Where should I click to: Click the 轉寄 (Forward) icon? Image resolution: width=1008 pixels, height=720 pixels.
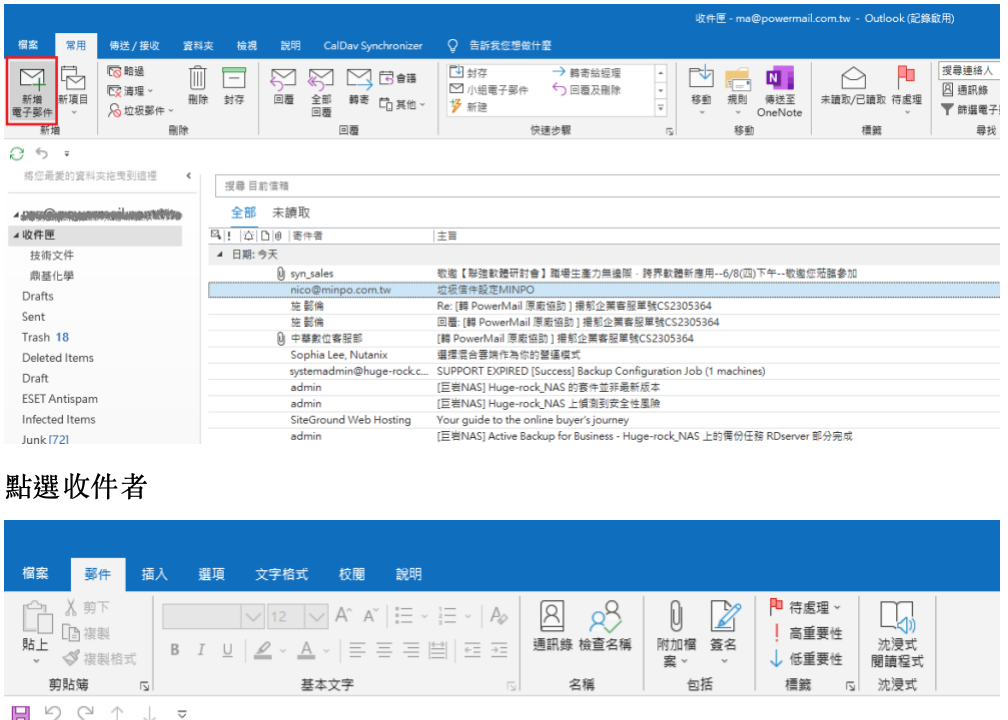tap(359, 79)
